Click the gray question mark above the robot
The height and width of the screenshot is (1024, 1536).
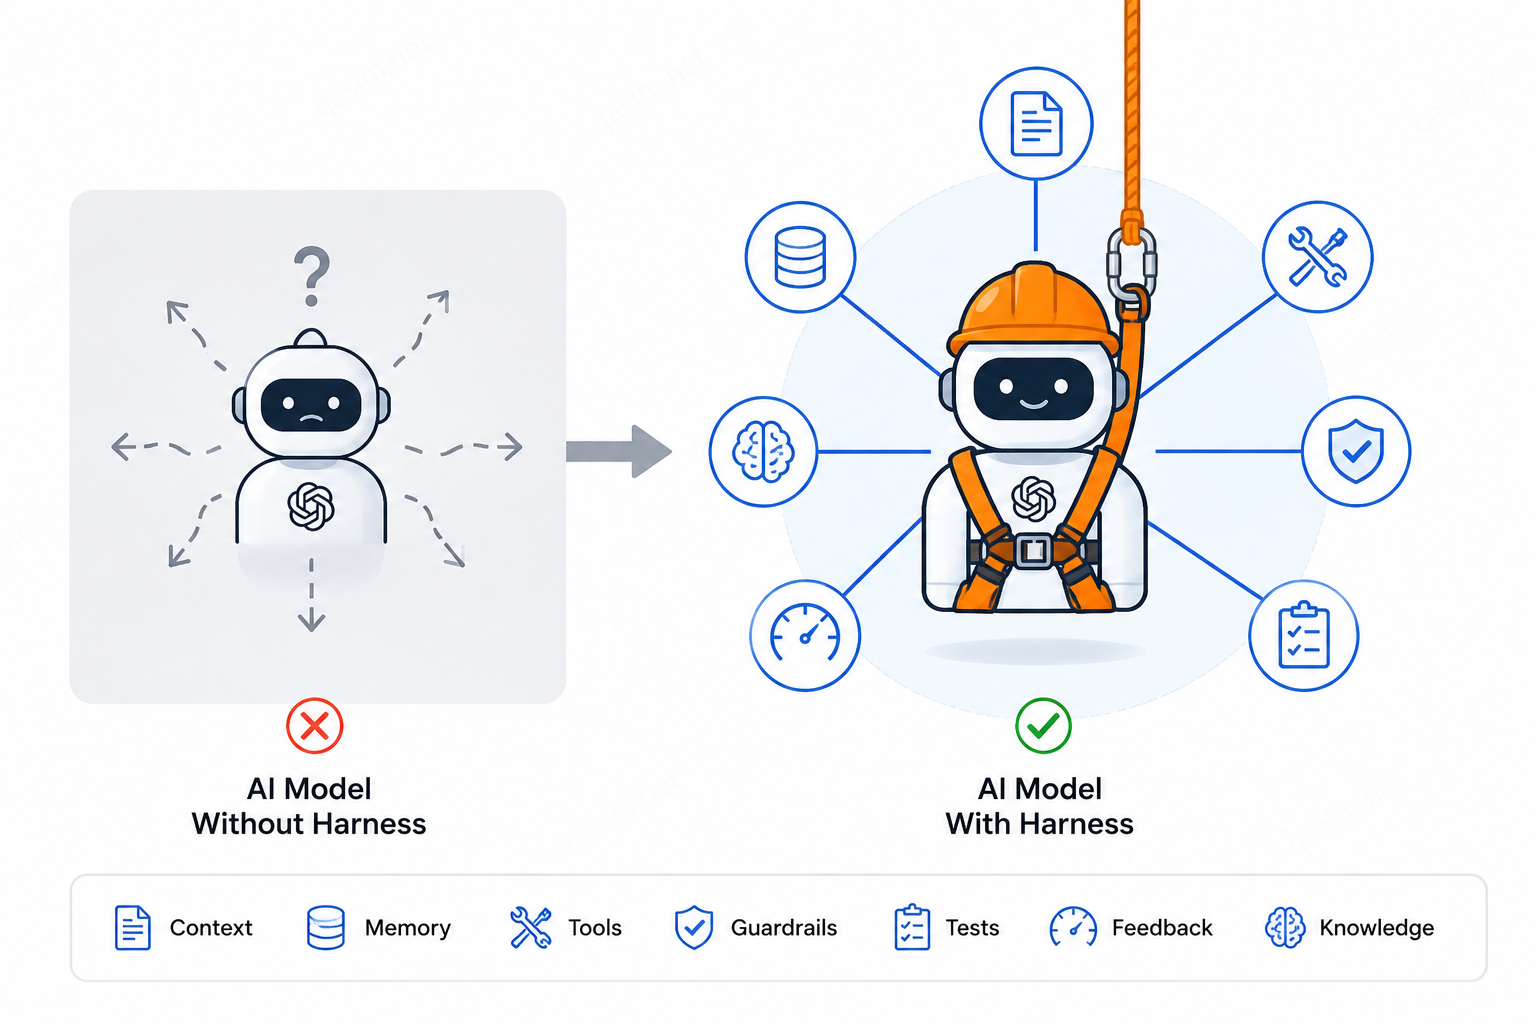312,276
